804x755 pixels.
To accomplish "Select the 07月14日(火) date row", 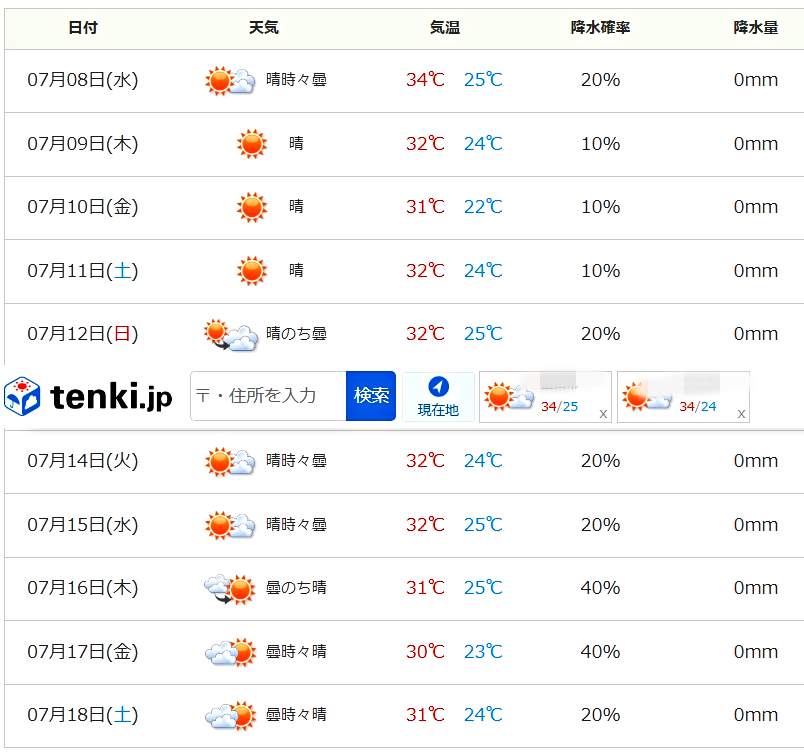I will click(404, 462).
